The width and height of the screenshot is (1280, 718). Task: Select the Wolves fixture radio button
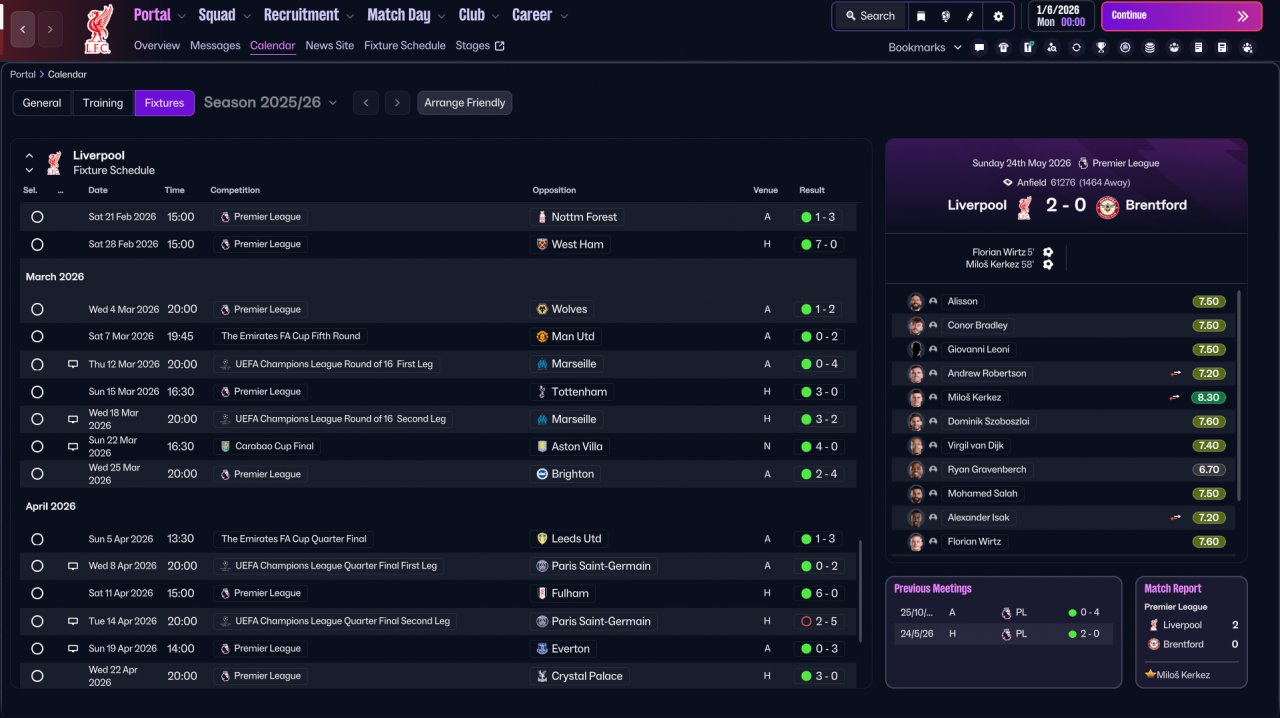pyautogui.click(x=37, y=309)
